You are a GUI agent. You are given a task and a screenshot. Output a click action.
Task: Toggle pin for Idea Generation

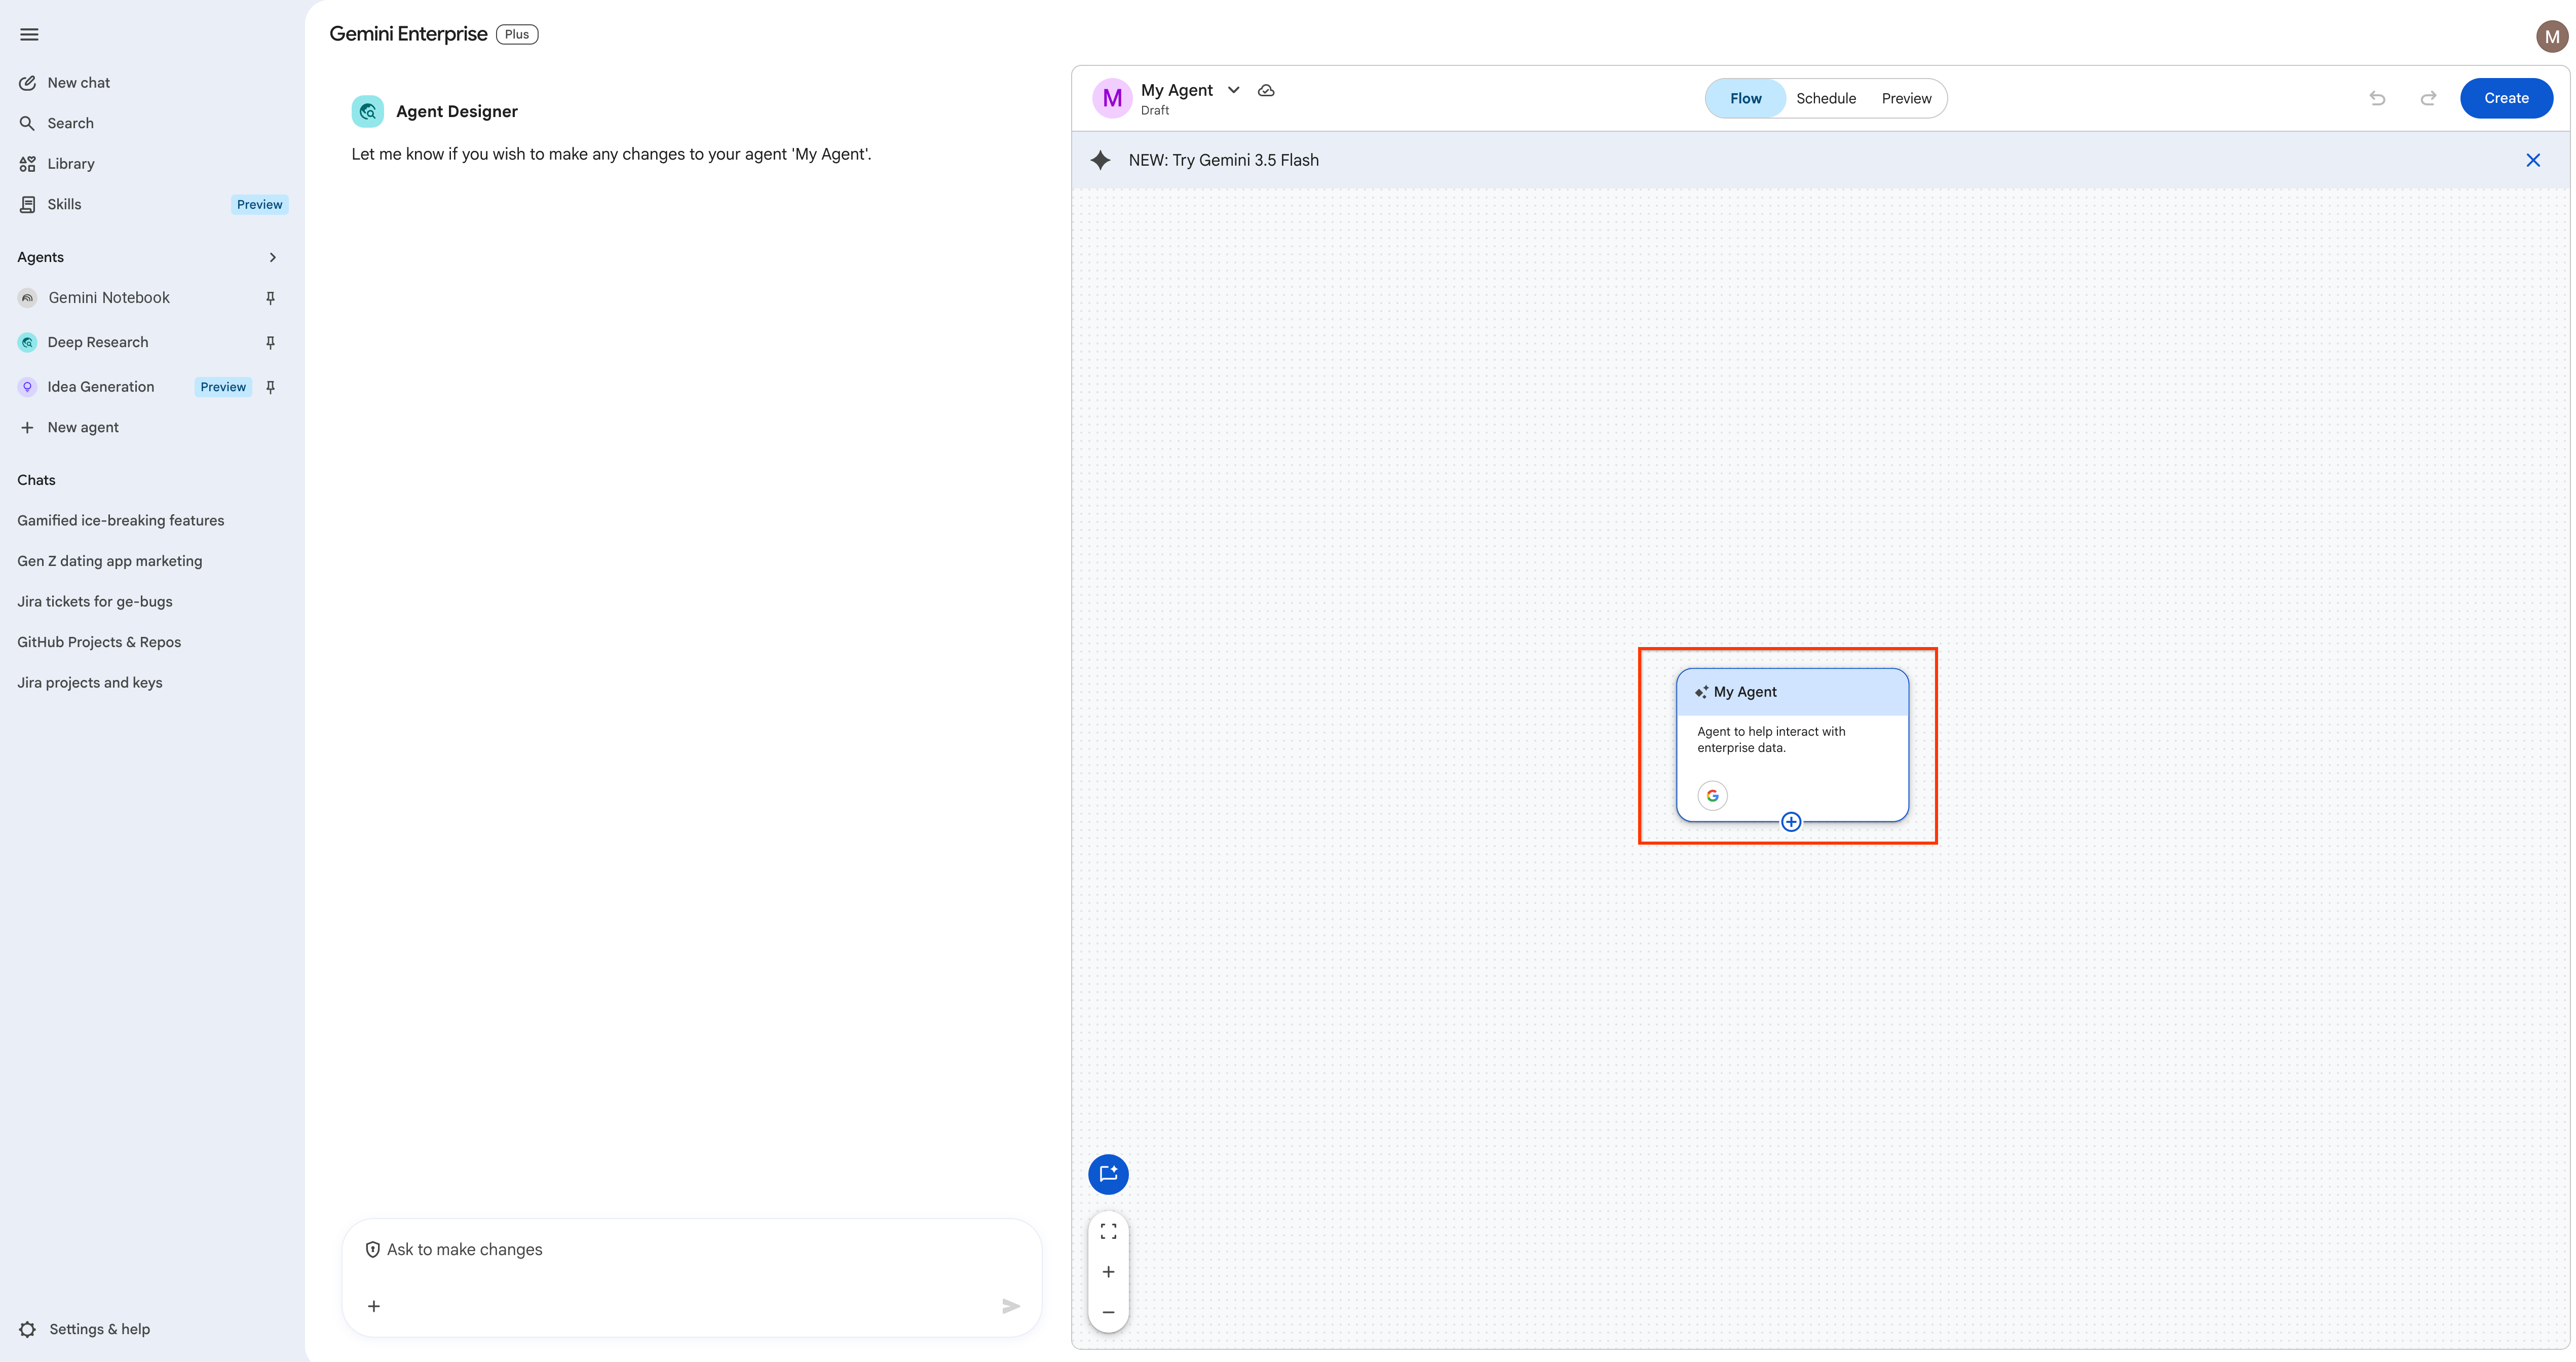[270, 387]
